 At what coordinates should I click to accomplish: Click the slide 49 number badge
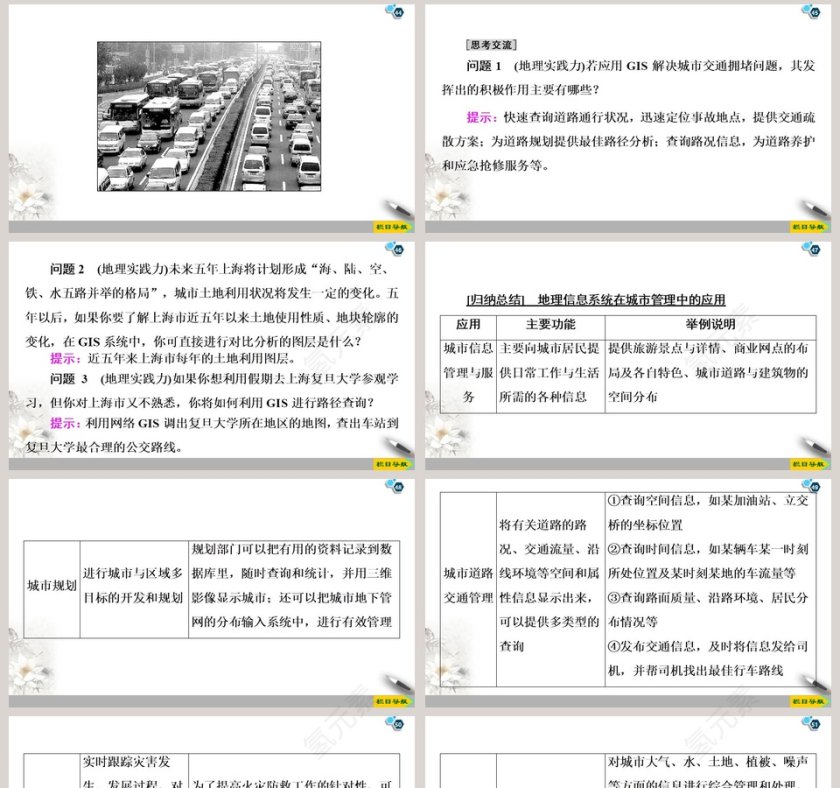pyautogui.click(x=809, y=487)
